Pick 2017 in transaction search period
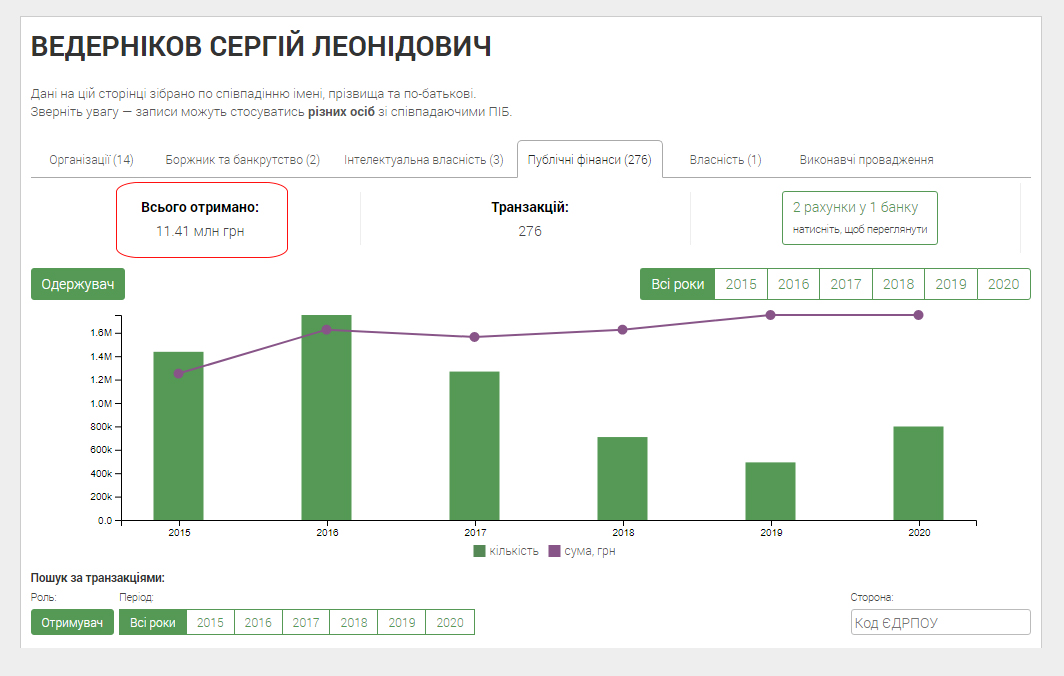Viewport: 1064px width, 676px height. (x=306, y=622)
